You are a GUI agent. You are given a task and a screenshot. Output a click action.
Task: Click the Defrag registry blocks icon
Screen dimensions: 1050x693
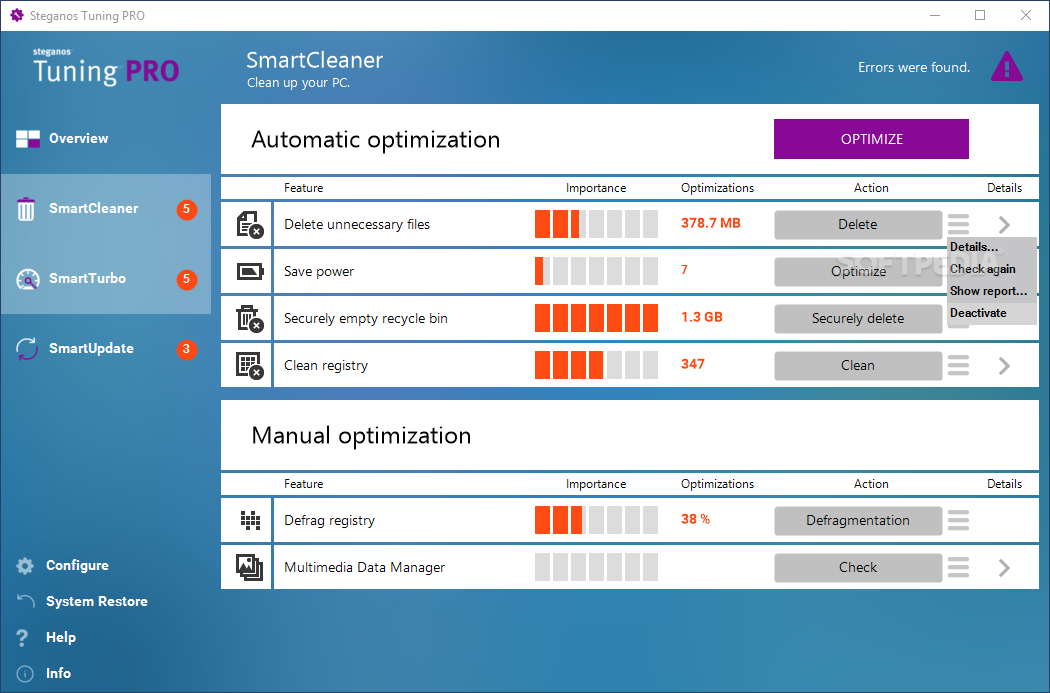pos(250,520)
